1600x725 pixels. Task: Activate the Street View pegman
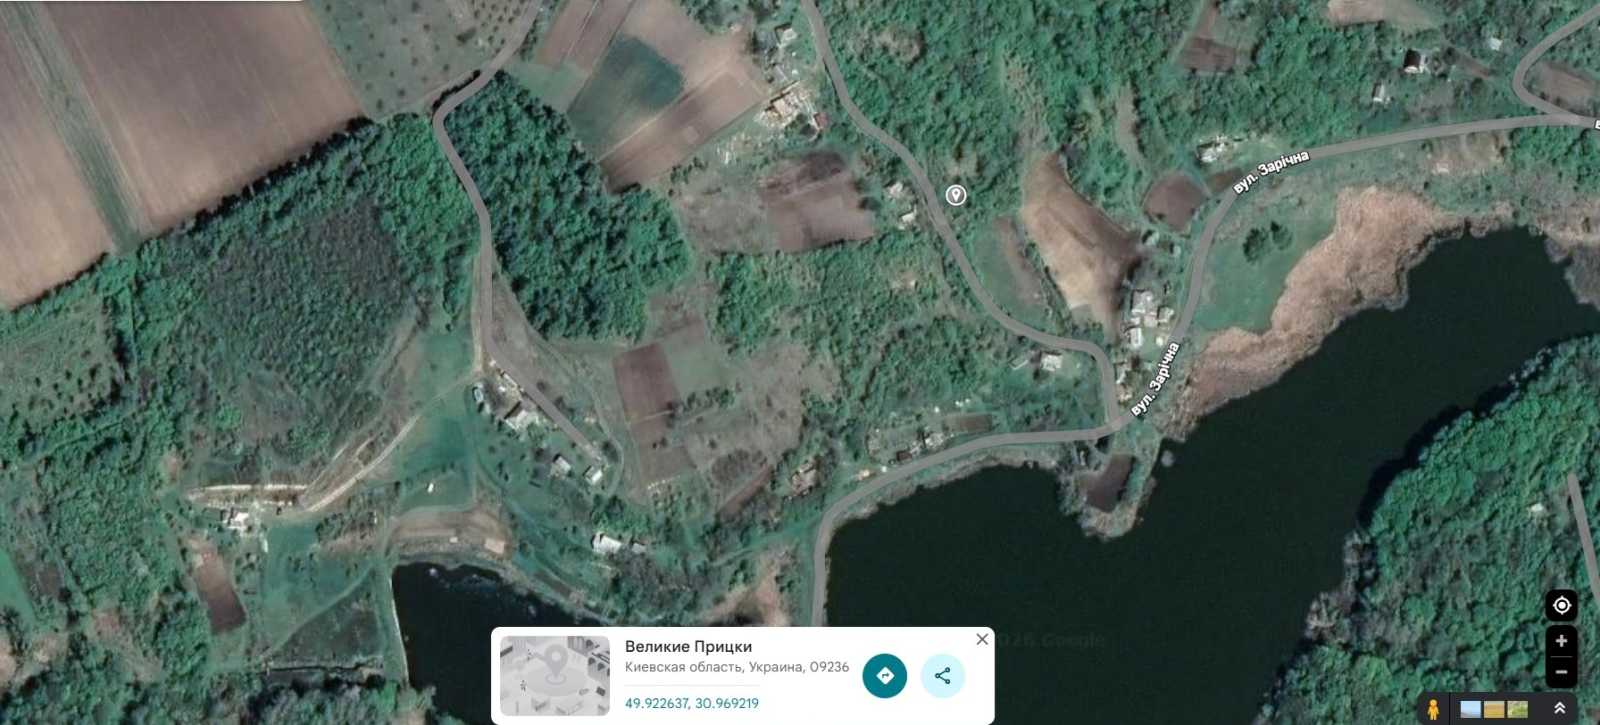coord(1433,709)
